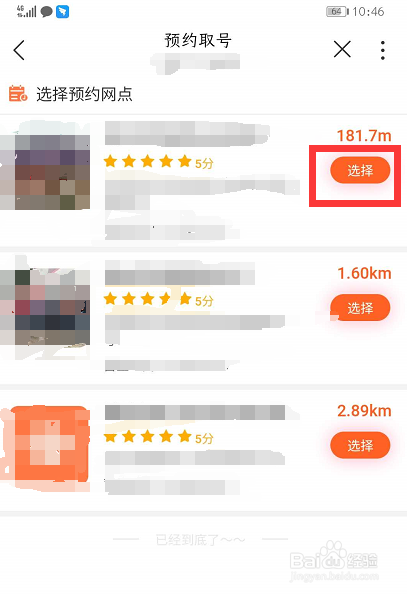Tap the 预约取号 page title

[198, 41]
